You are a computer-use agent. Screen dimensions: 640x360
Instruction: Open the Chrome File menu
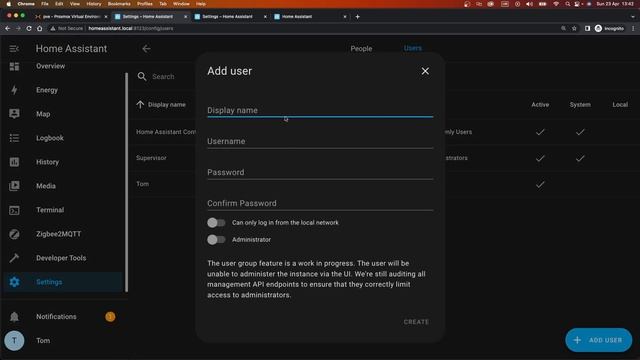(45, 4)
